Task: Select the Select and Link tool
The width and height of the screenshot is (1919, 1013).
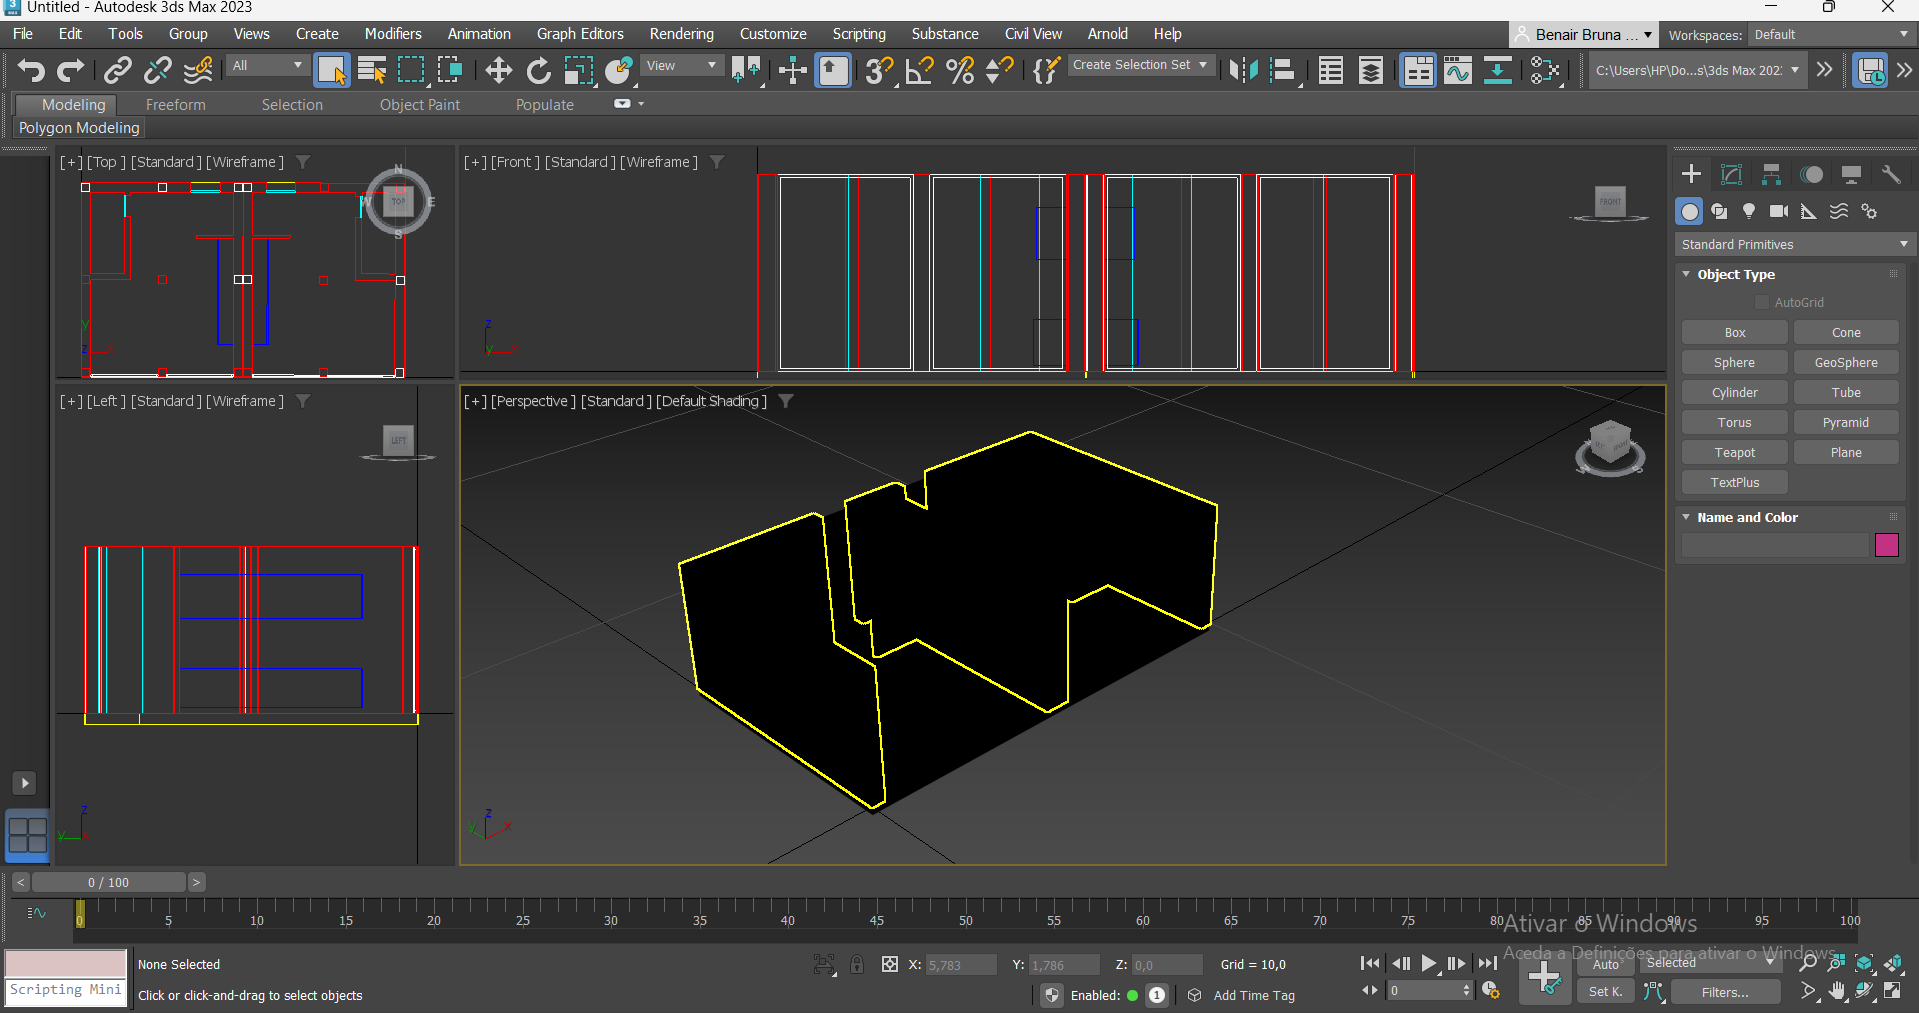Action: point(118,70)
